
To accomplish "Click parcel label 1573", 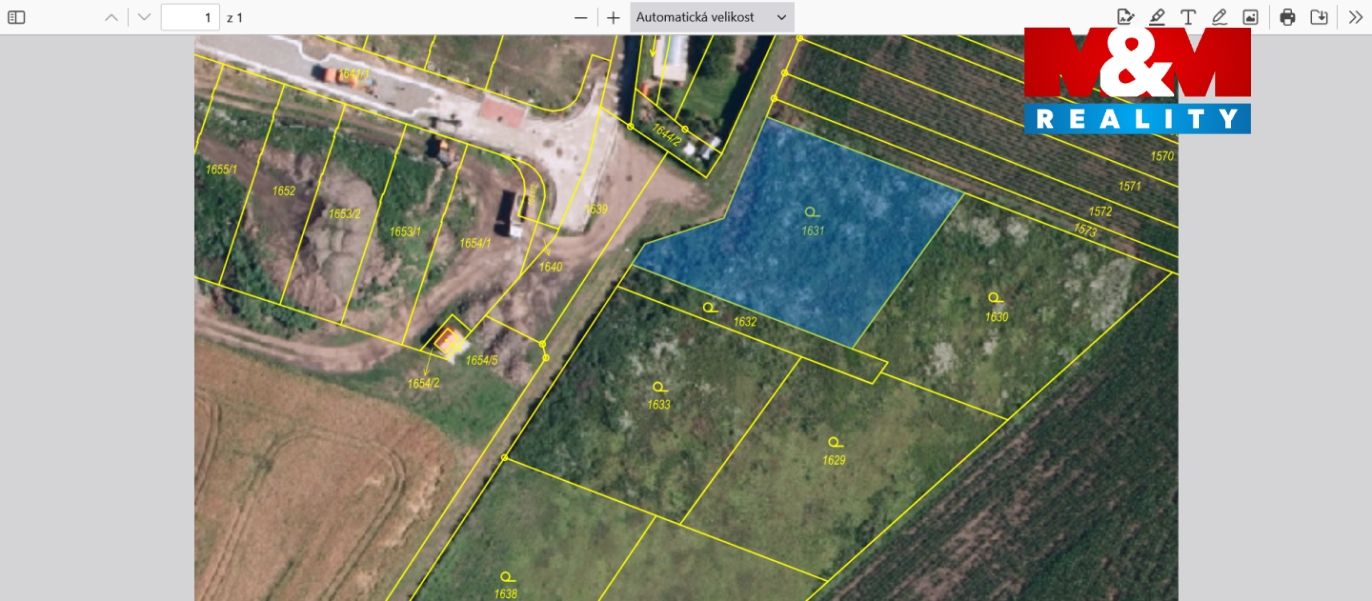I will pyautogui.click(x=1085, y=231).
